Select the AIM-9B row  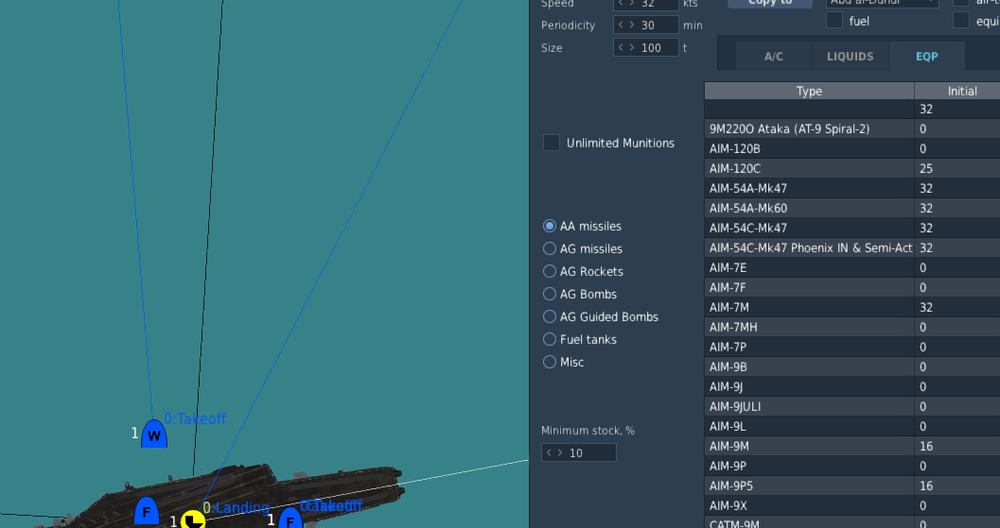[852, 367]
